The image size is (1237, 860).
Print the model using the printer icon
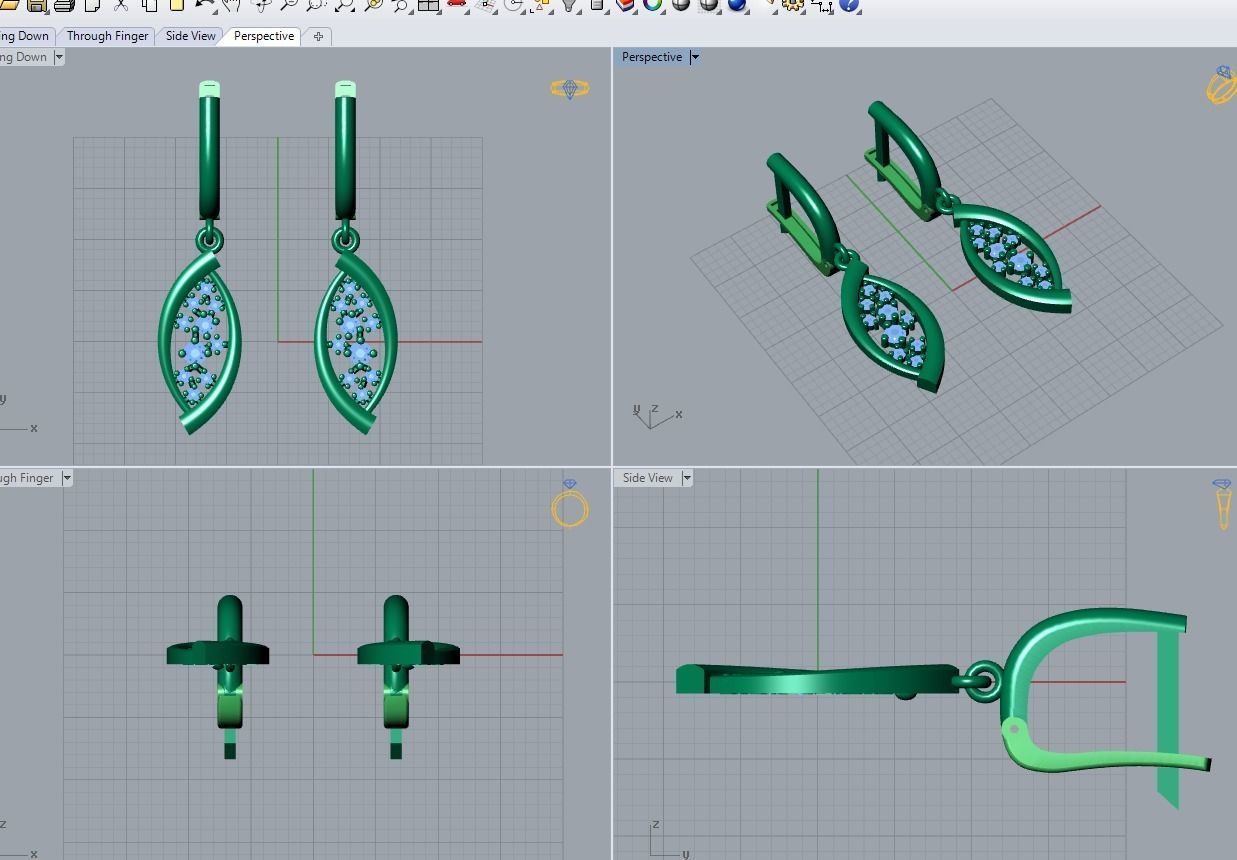(x=63, y=5)
